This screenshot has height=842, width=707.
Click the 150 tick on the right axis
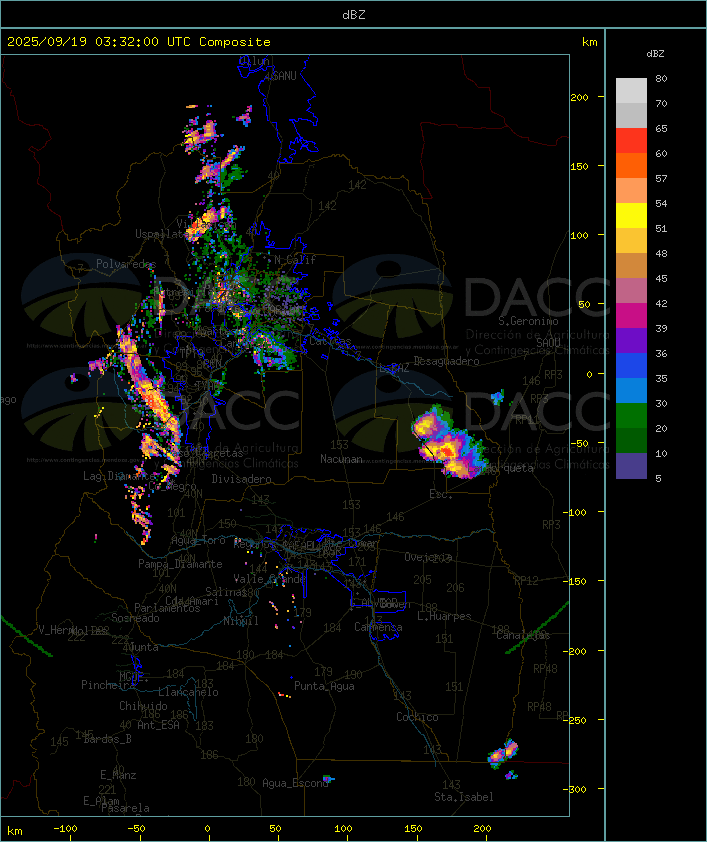click(579, 166)
